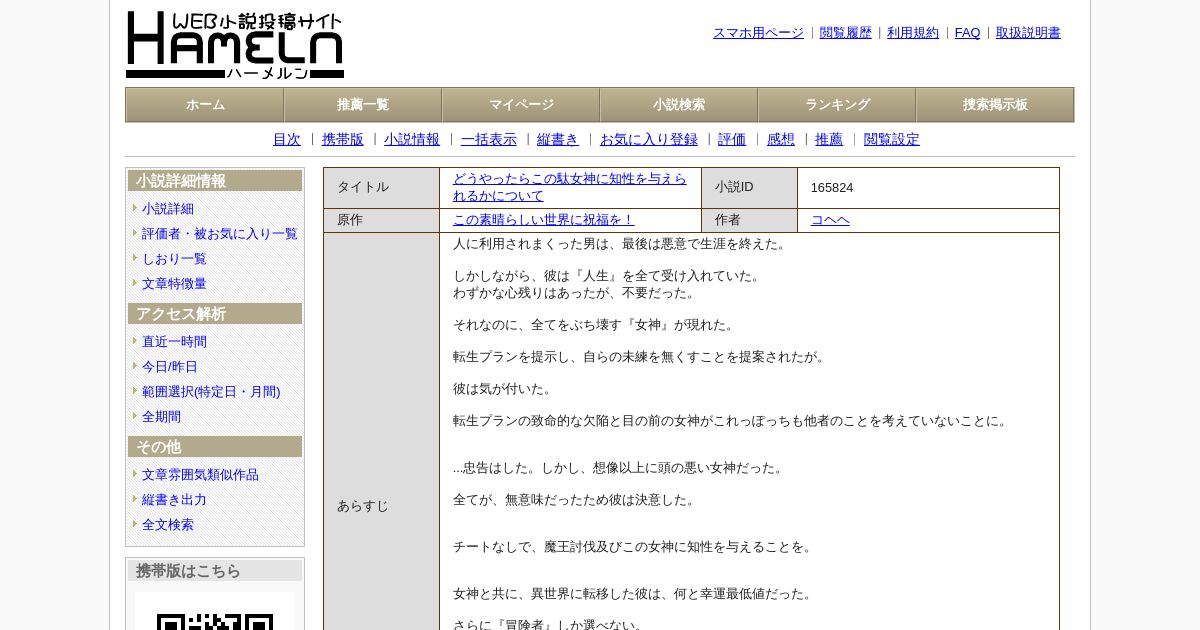Open the 評価 link
Viewport: 1200px width, 630px height.
[x=732, y=140]
